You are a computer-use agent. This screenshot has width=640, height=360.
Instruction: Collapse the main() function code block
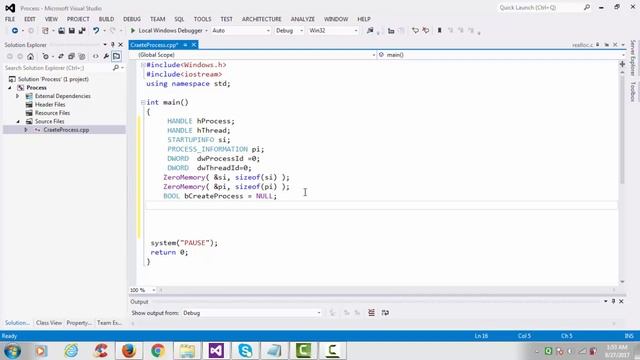143,102
